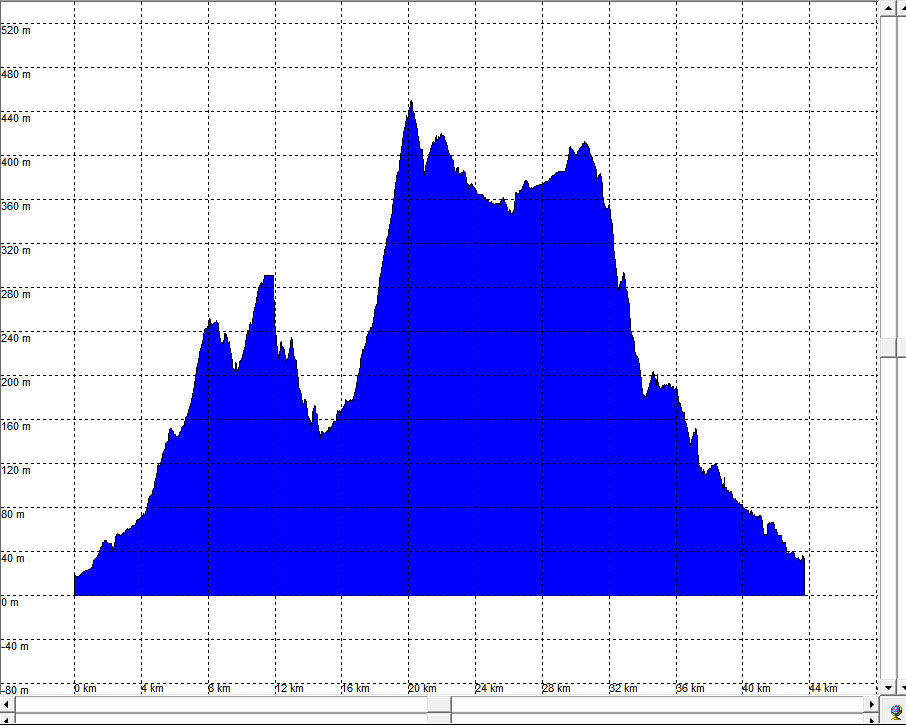Click the "24 km" distance axis label
The width and height of the screenshot is (906, 726).
pyautogui.click(x=490, y=688)
